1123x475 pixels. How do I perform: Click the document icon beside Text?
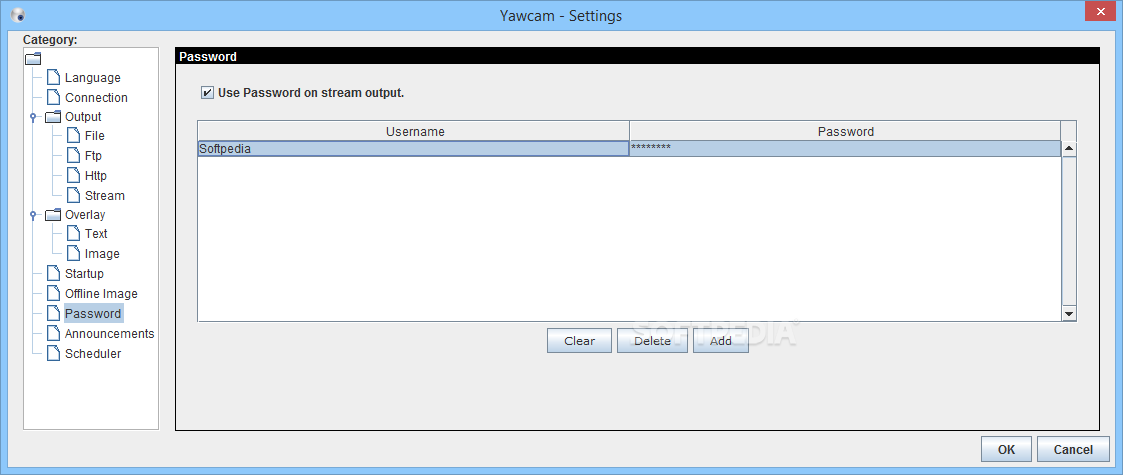73,234
